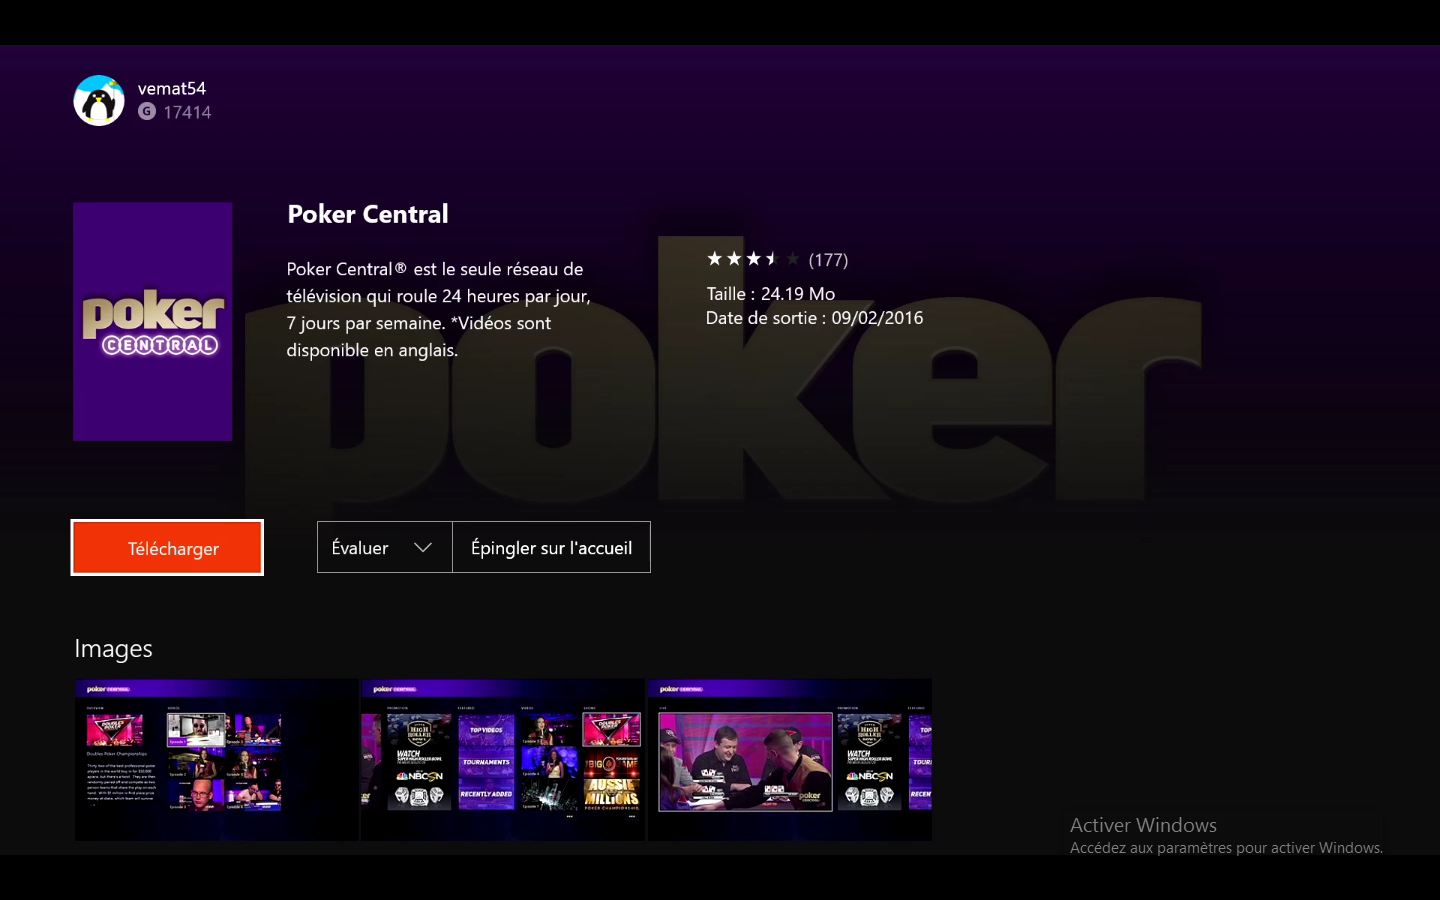Download the app with Télécharger button

click(x=167, y=548)
